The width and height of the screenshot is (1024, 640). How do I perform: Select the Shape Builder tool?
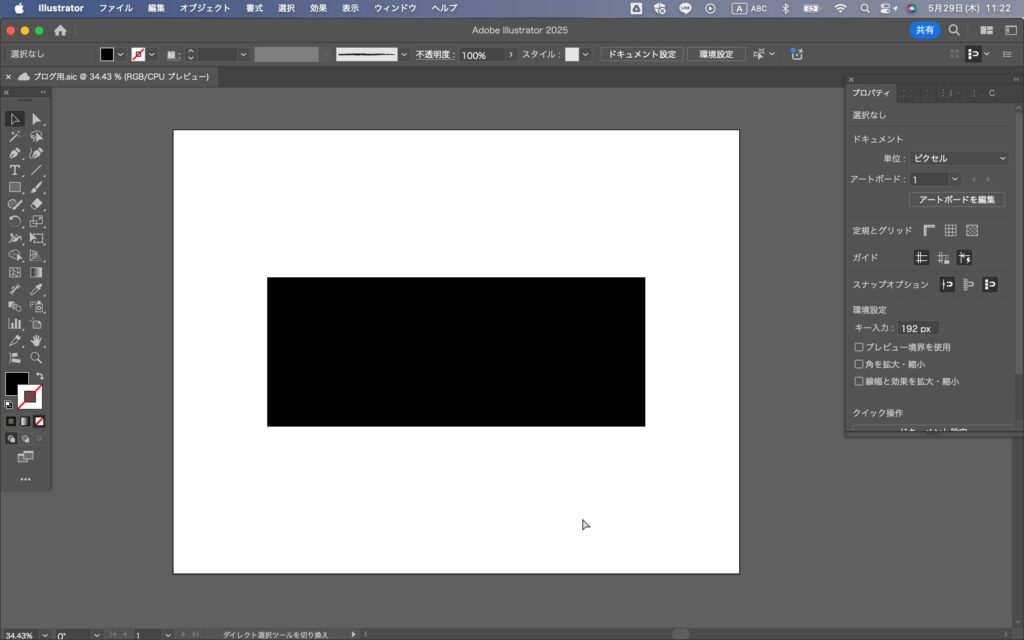coord(14,255)
